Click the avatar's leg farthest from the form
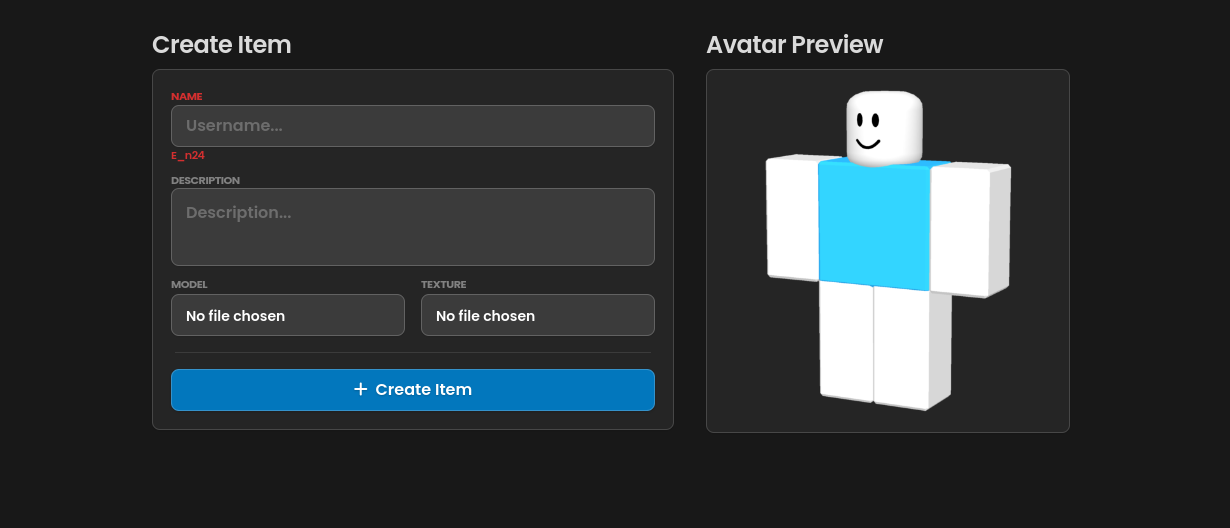 [902, 346]
